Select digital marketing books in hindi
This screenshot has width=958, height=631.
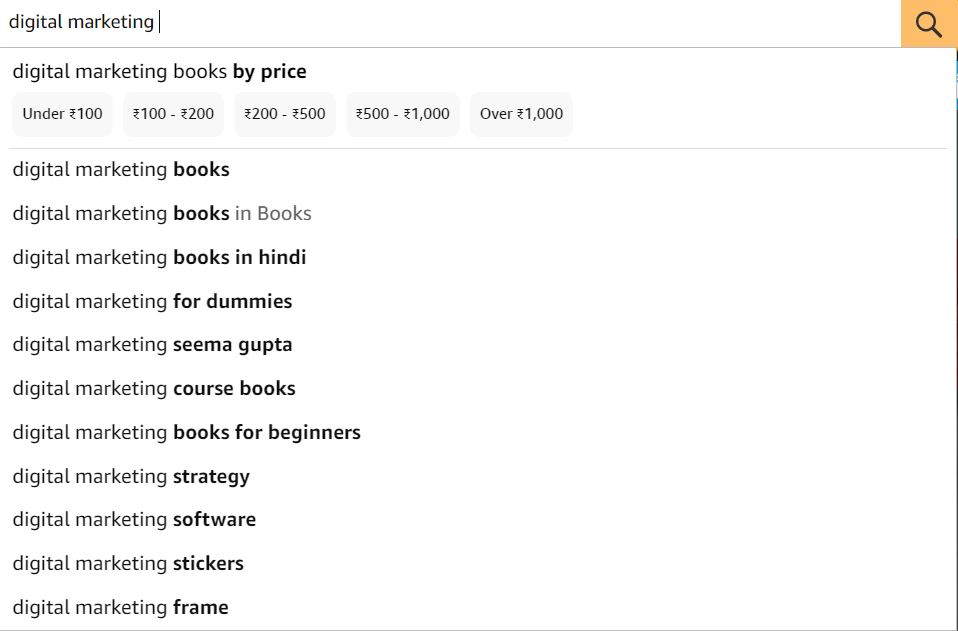point(159,258)
